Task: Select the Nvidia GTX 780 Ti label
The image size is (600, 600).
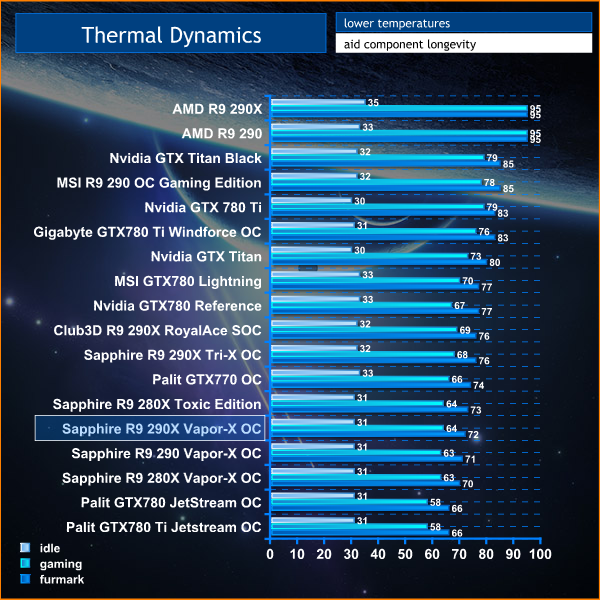Action: point(203,207)
